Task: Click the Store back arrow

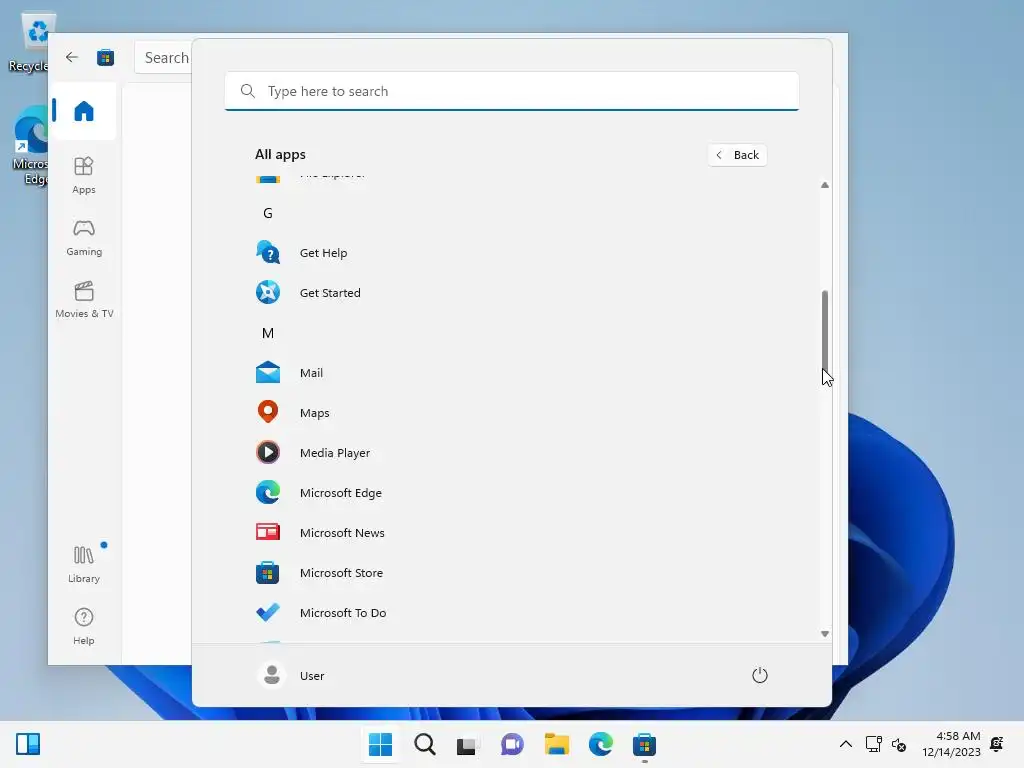Action: pos(72,57)
